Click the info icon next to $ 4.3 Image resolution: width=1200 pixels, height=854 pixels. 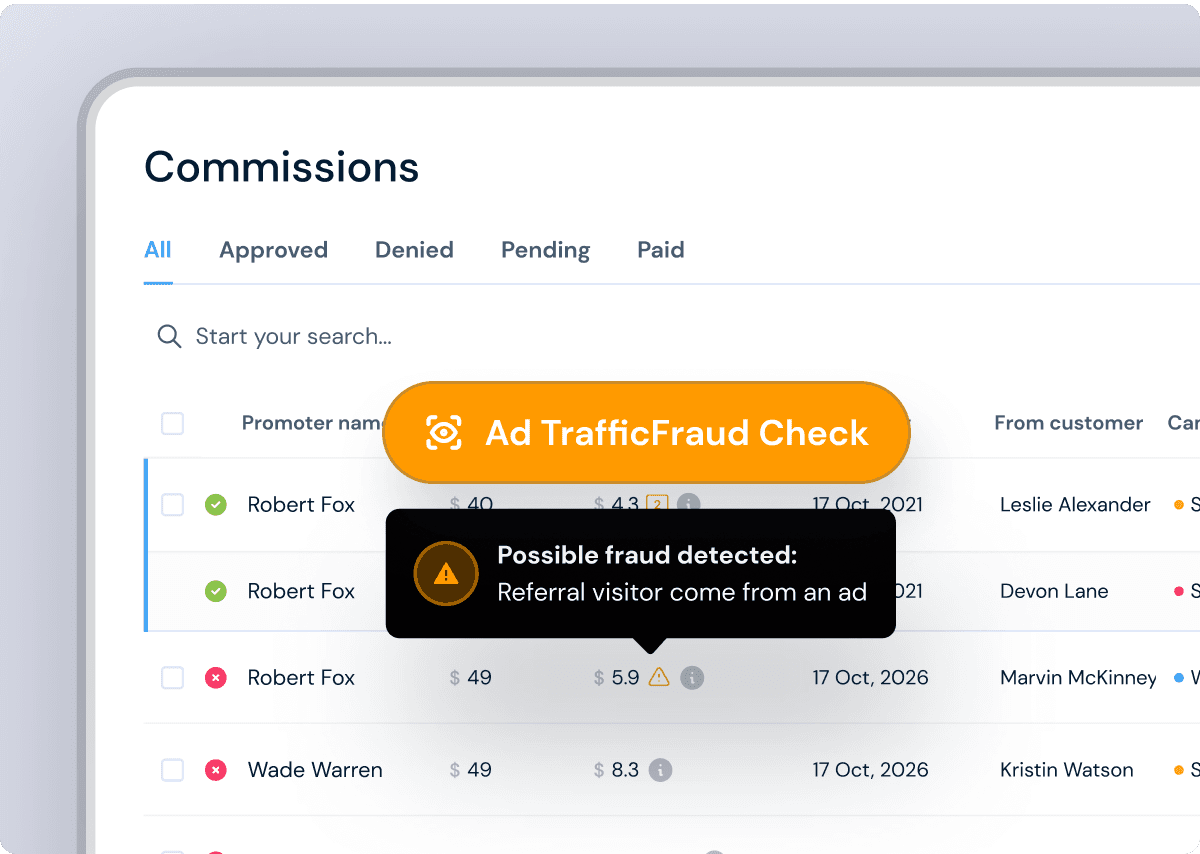(x=688, y=505)
